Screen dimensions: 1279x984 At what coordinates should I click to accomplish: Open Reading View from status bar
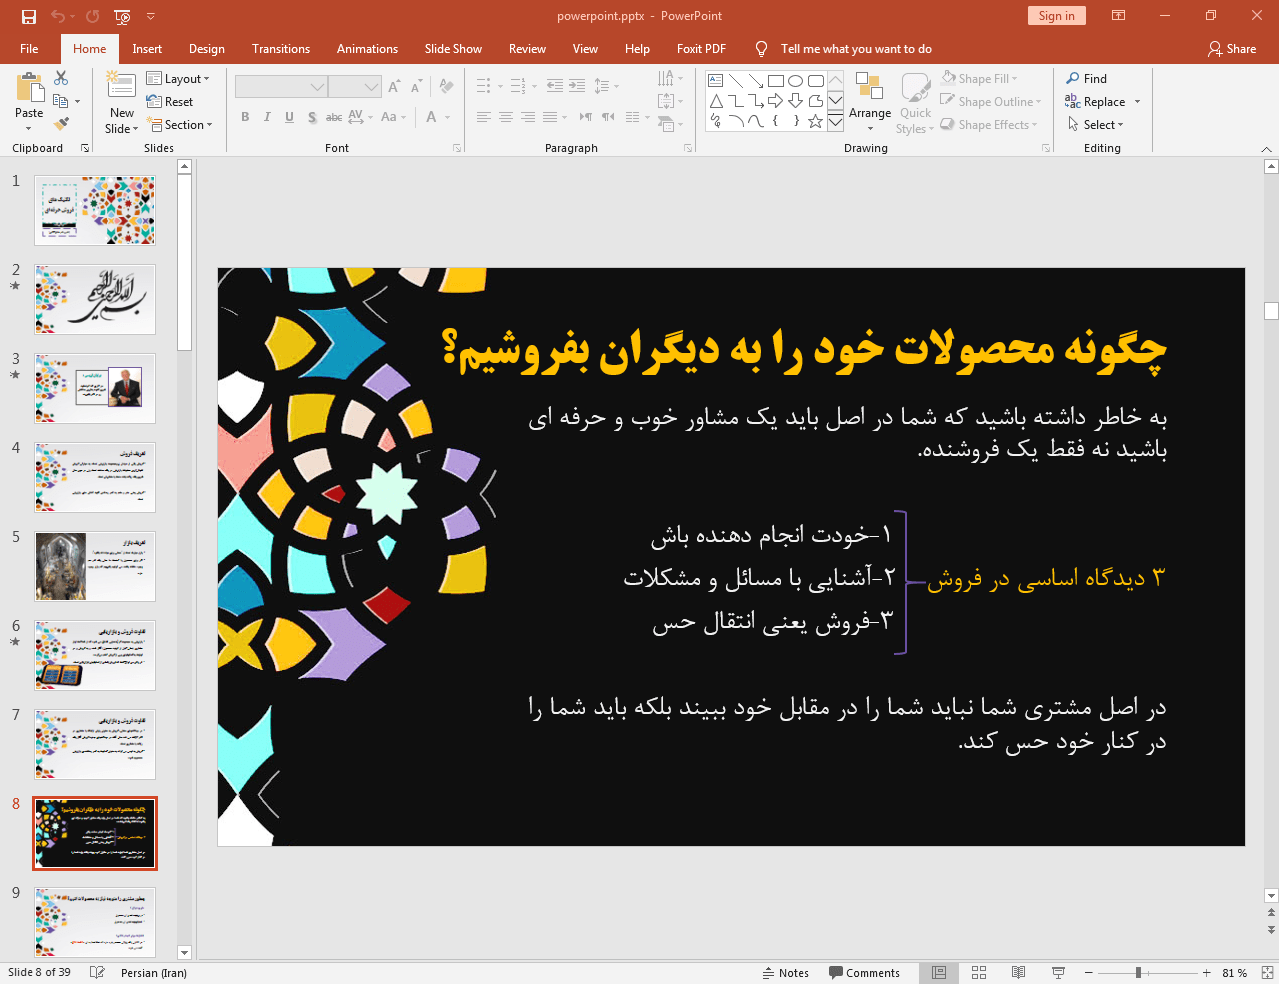(x=1018, y=973)
